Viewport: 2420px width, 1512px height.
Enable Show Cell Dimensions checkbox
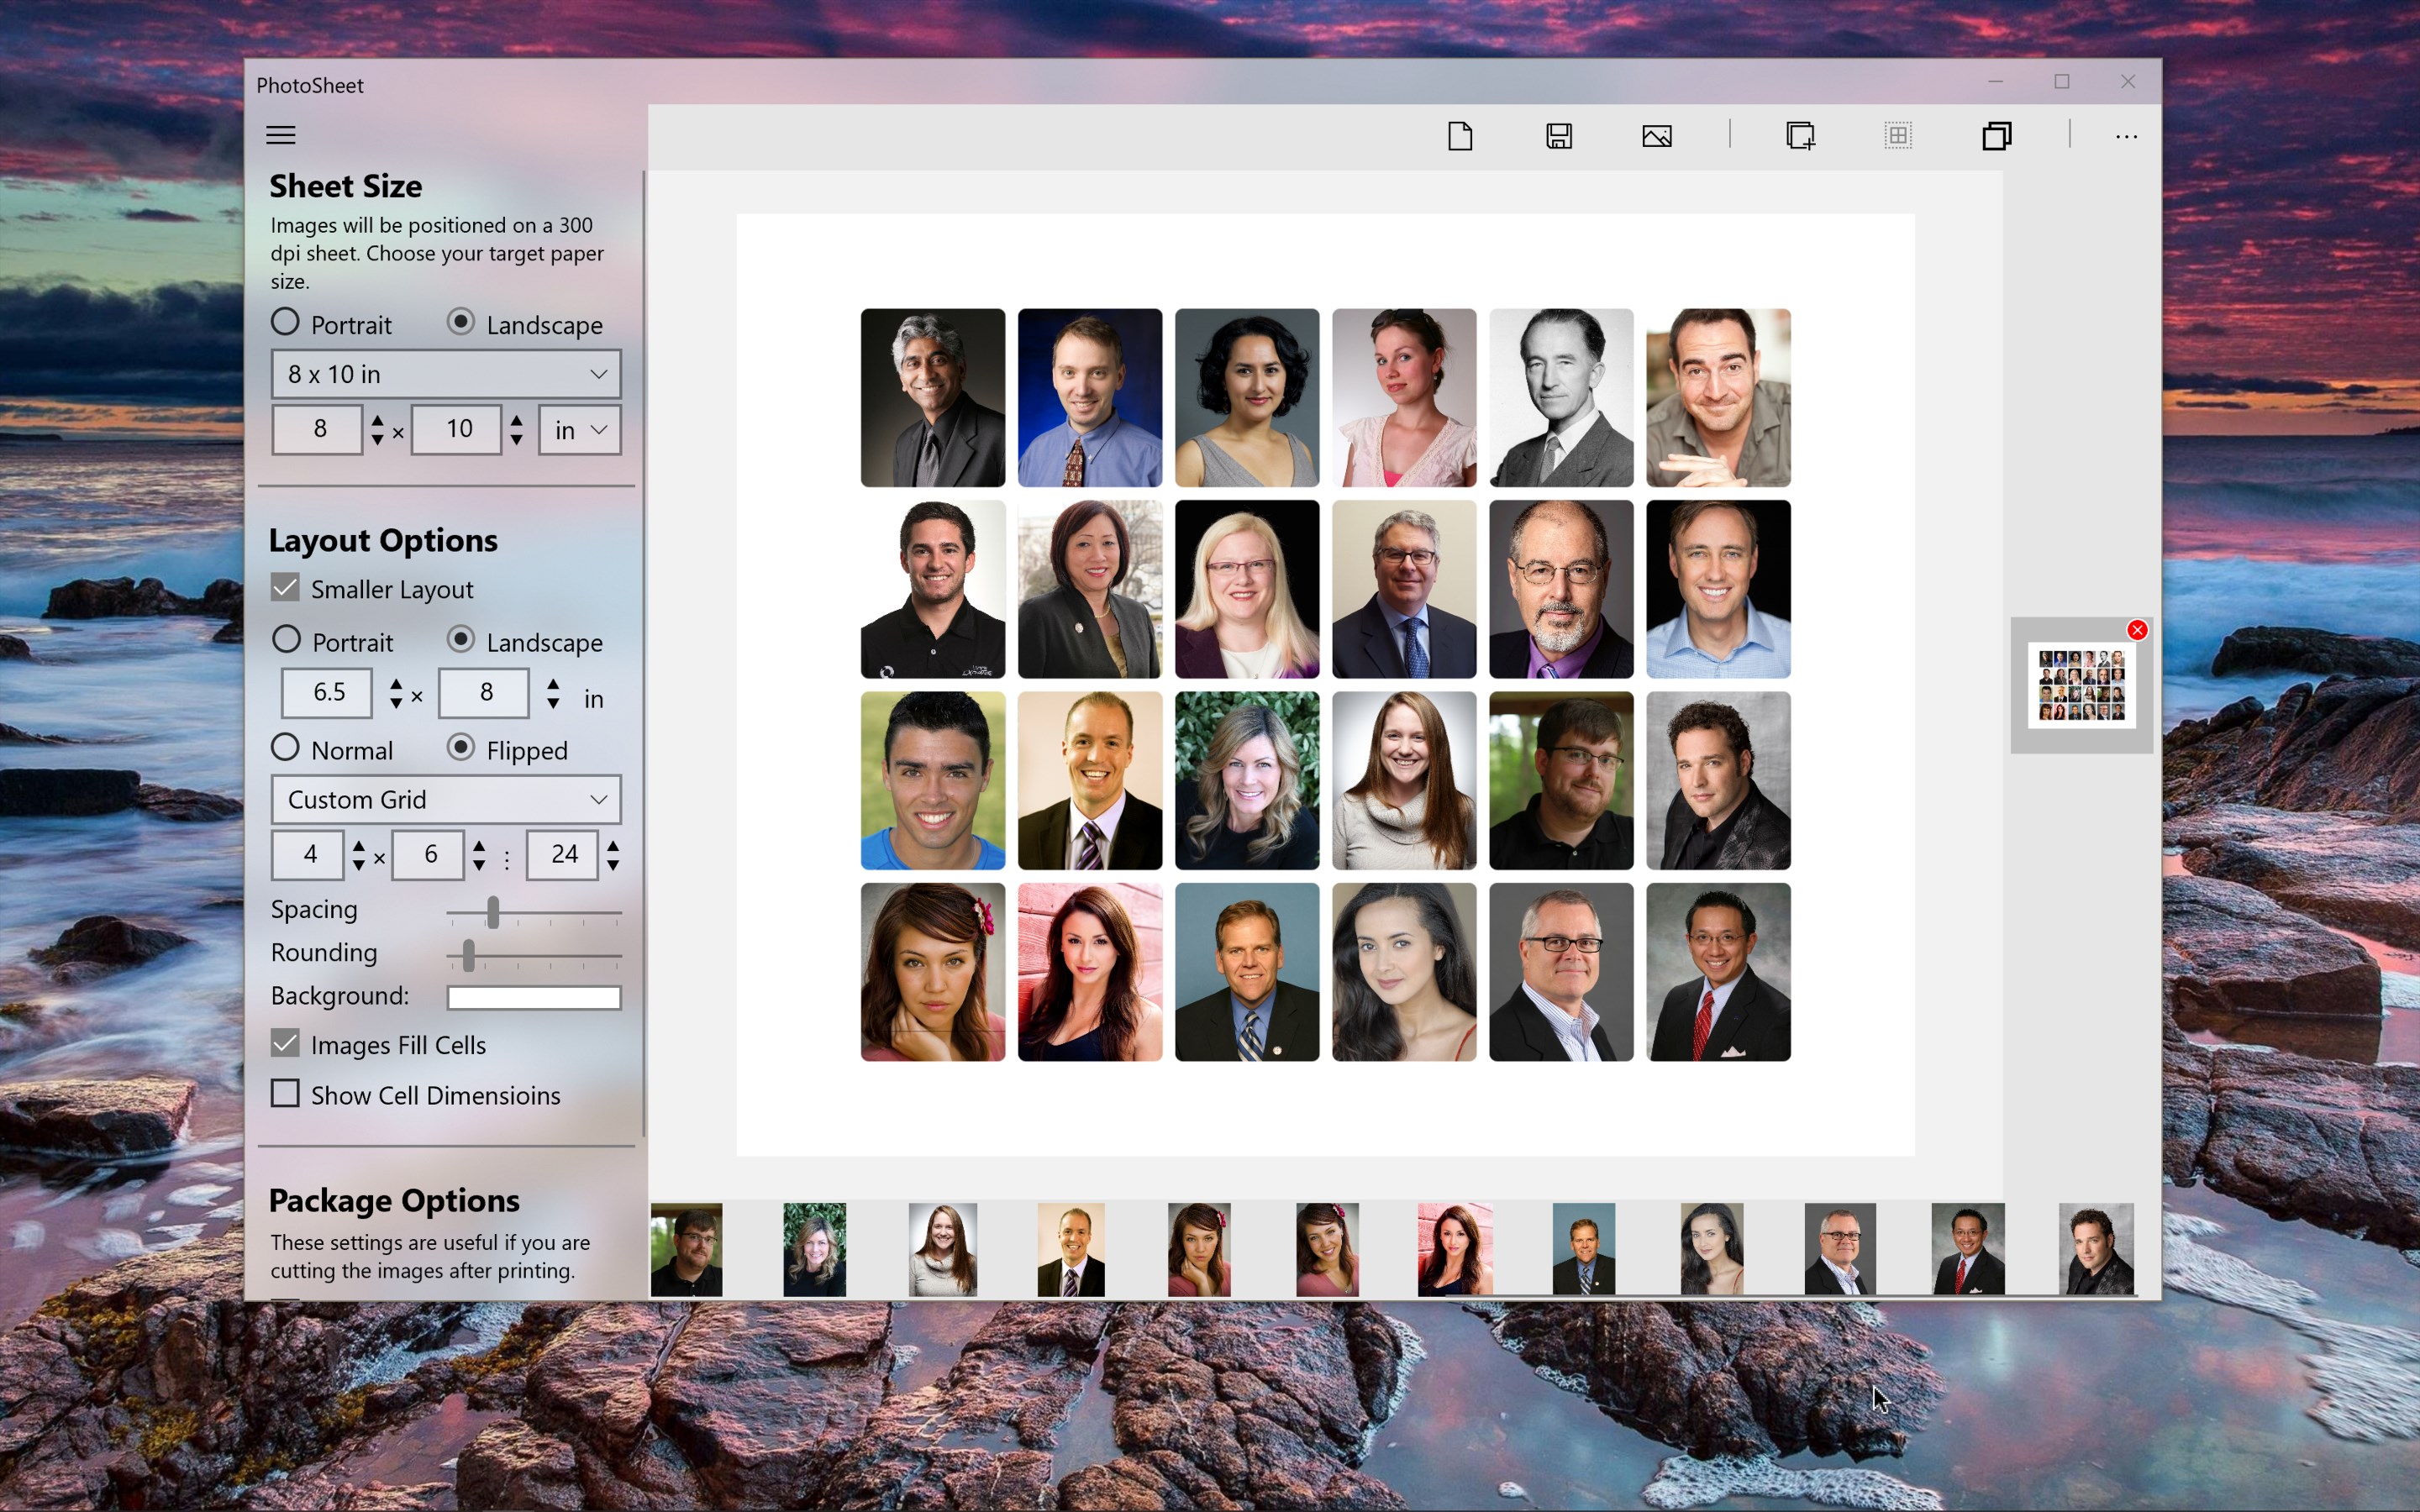[x=286, y=1094]
